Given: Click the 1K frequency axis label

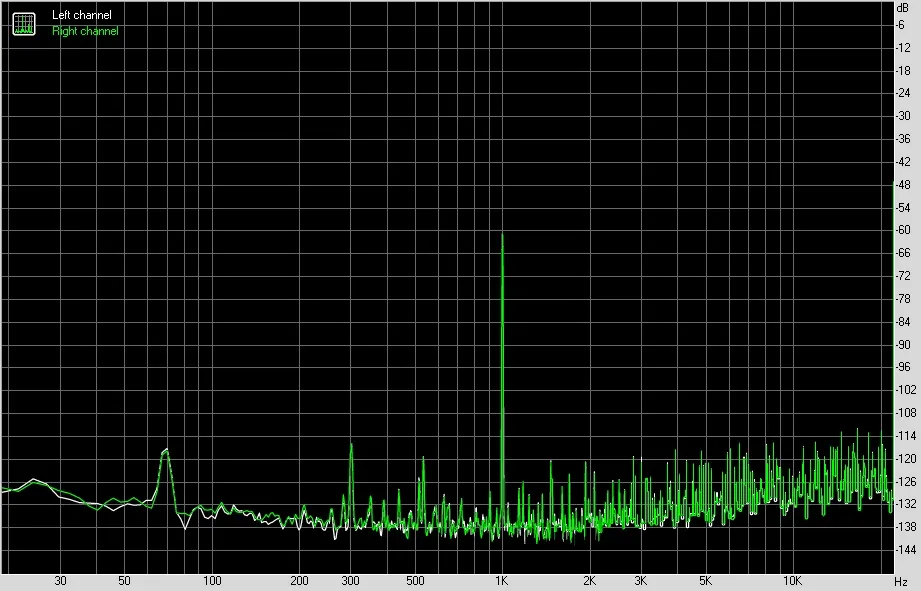Looking at the screenshot, I should point(501,581).
